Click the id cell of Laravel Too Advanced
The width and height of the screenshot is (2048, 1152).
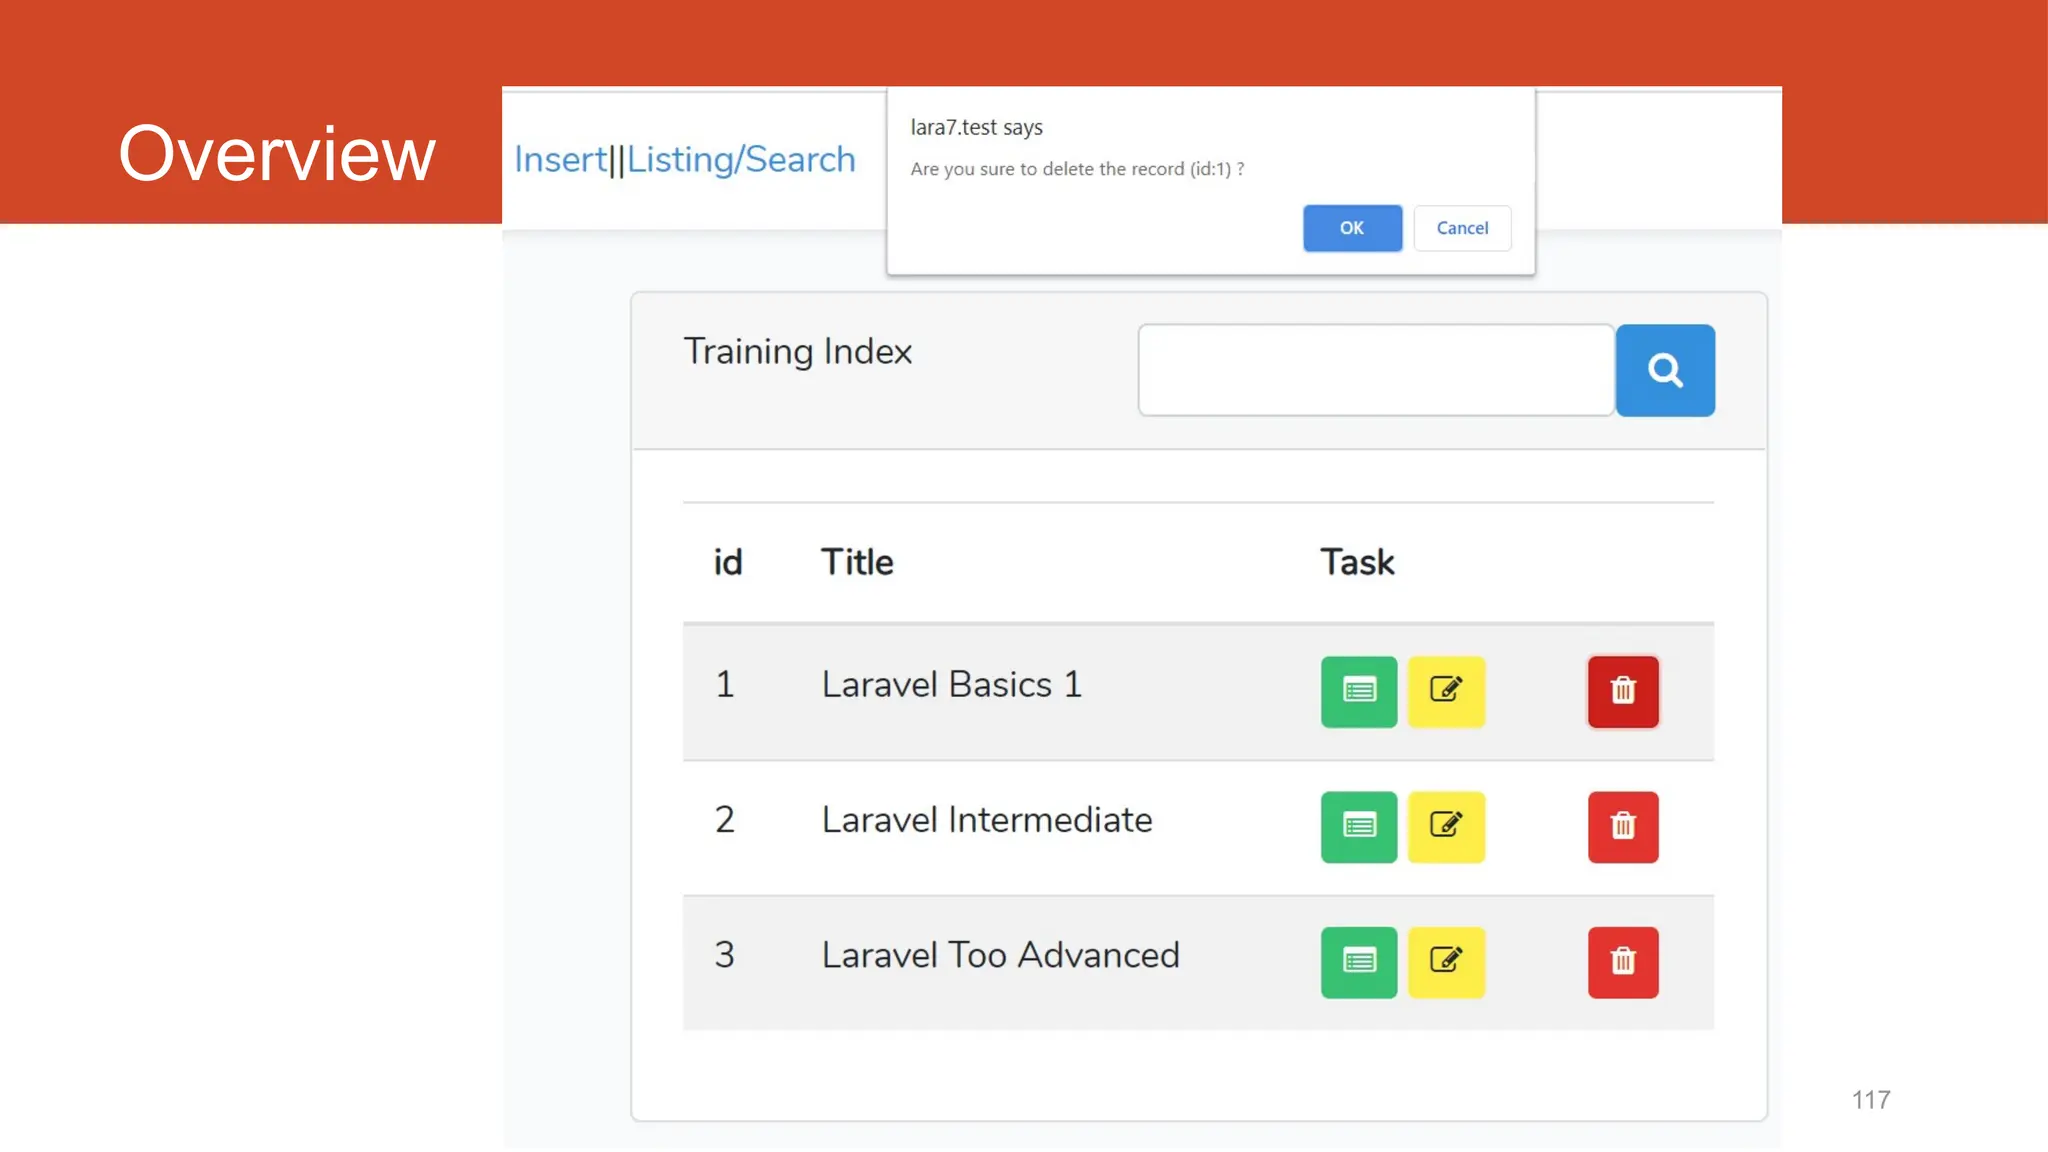[x=725, y=955]
